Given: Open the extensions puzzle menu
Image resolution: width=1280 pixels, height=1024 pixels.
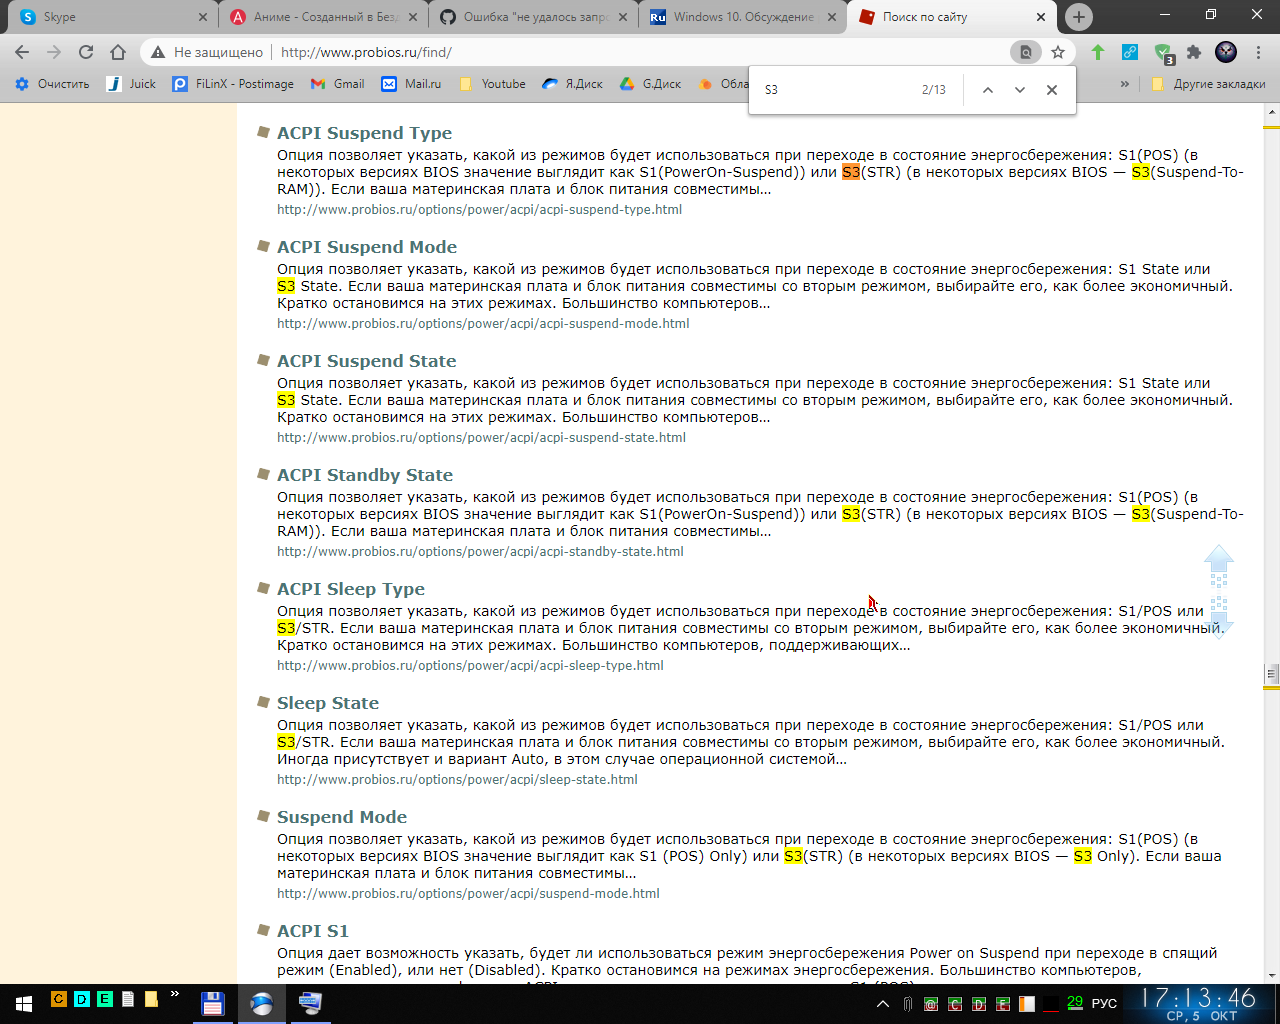Looking at the screenshot, I should coord(1194,52).
